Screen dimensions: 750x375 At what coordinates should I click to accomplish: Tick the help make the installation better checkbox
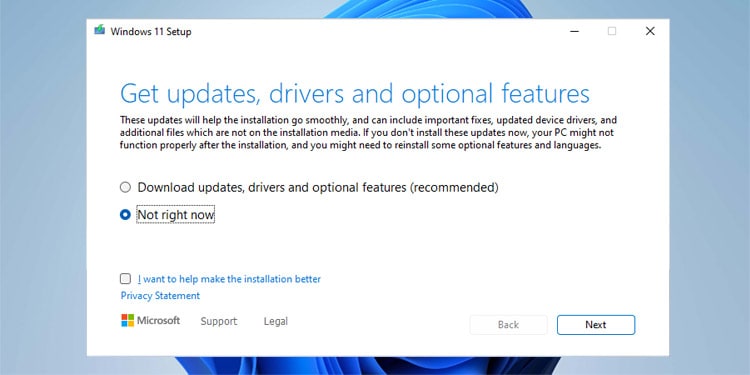pos(125,278)
